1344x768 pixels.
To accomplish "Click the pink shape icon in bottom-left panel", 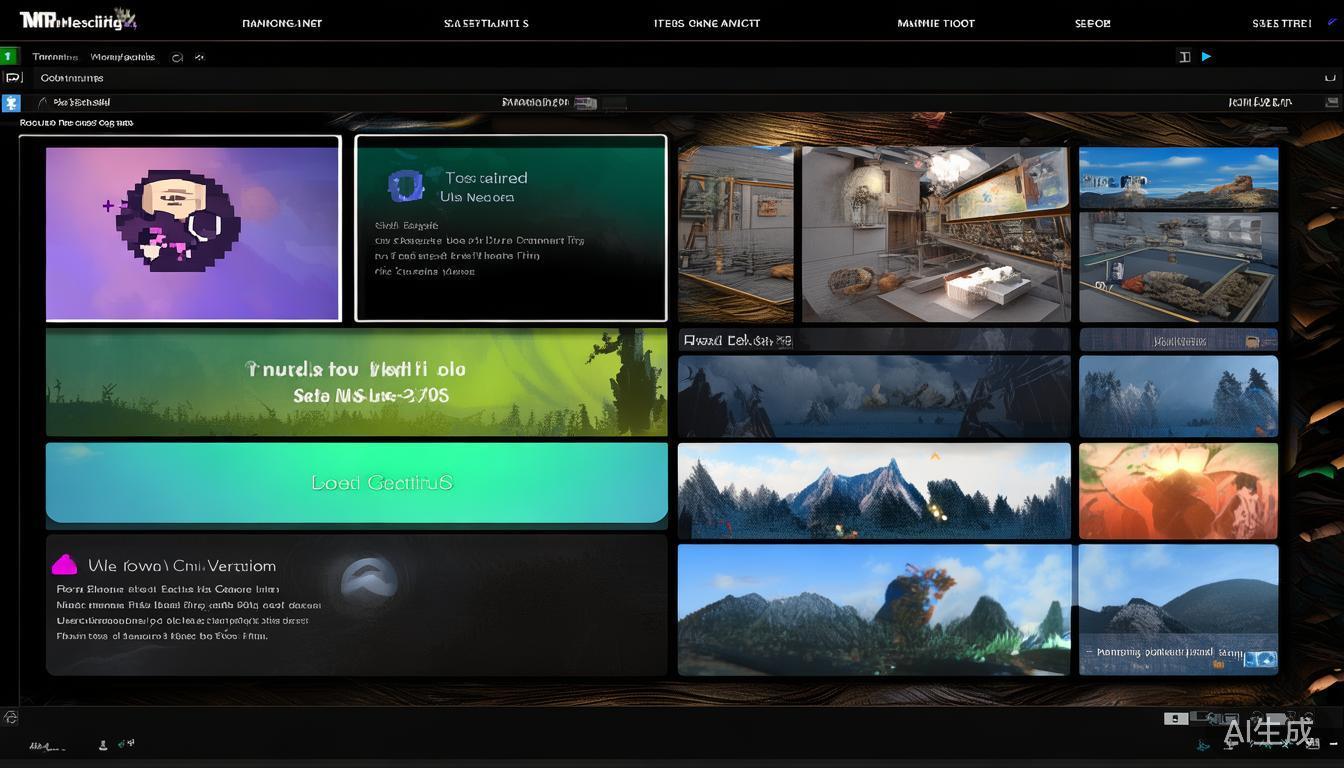I will point(65,565).
